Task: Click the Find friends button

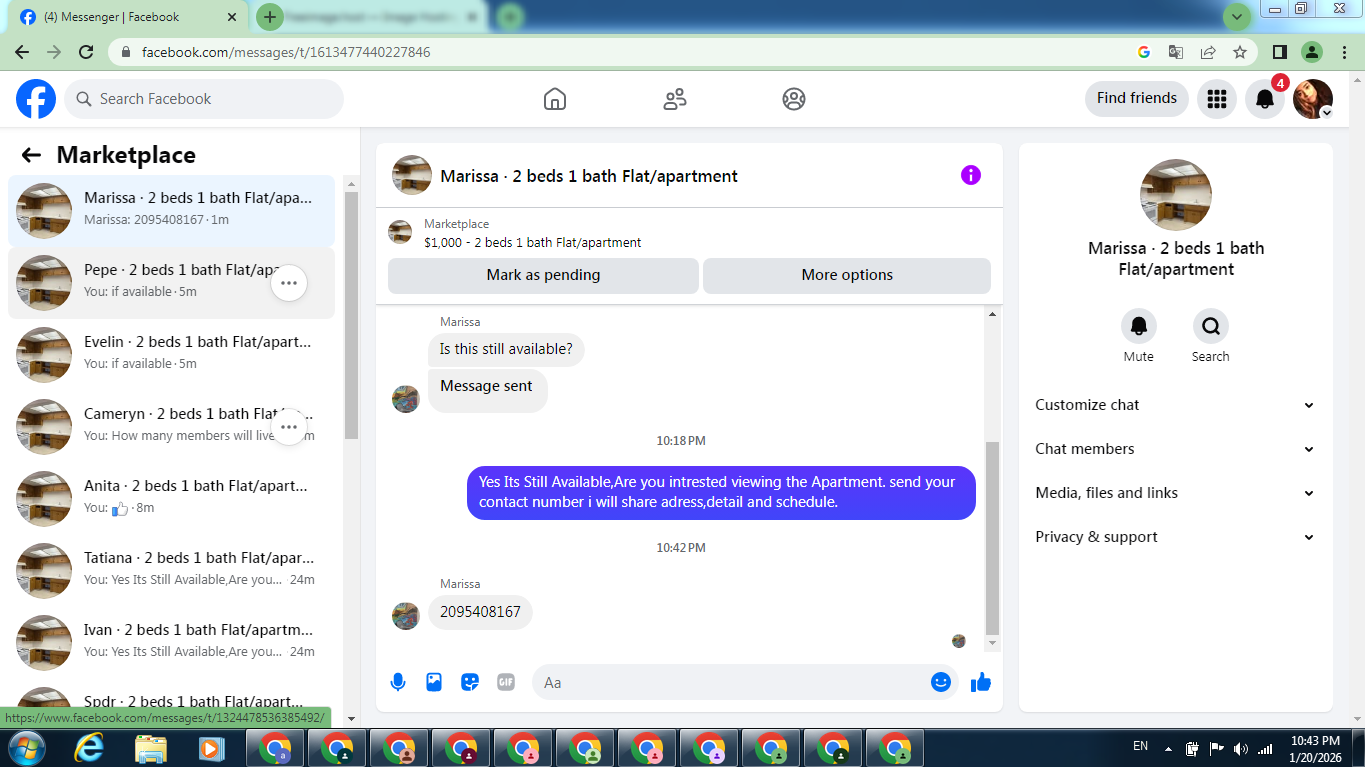Action: tap(1137, 98)
